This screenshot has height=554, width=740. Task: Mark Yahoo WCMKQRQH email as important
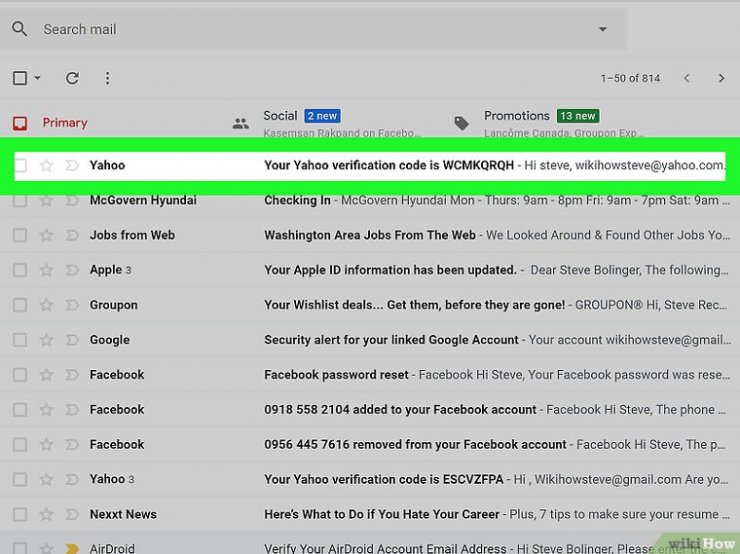tap(72, 165)
